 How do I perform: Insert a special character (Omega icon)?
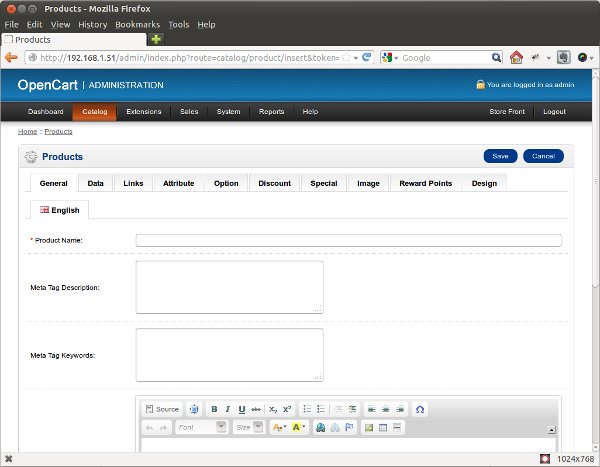[x=420, y=409]
